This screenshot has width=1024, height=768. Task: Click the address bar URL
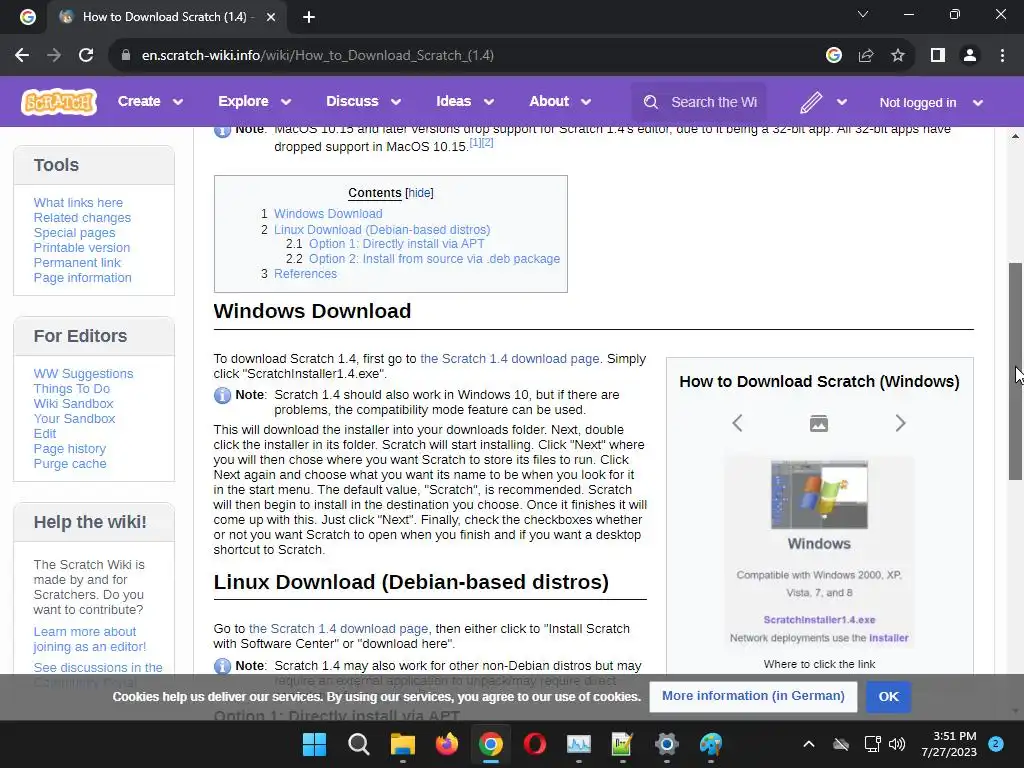[x=317, y=56]
